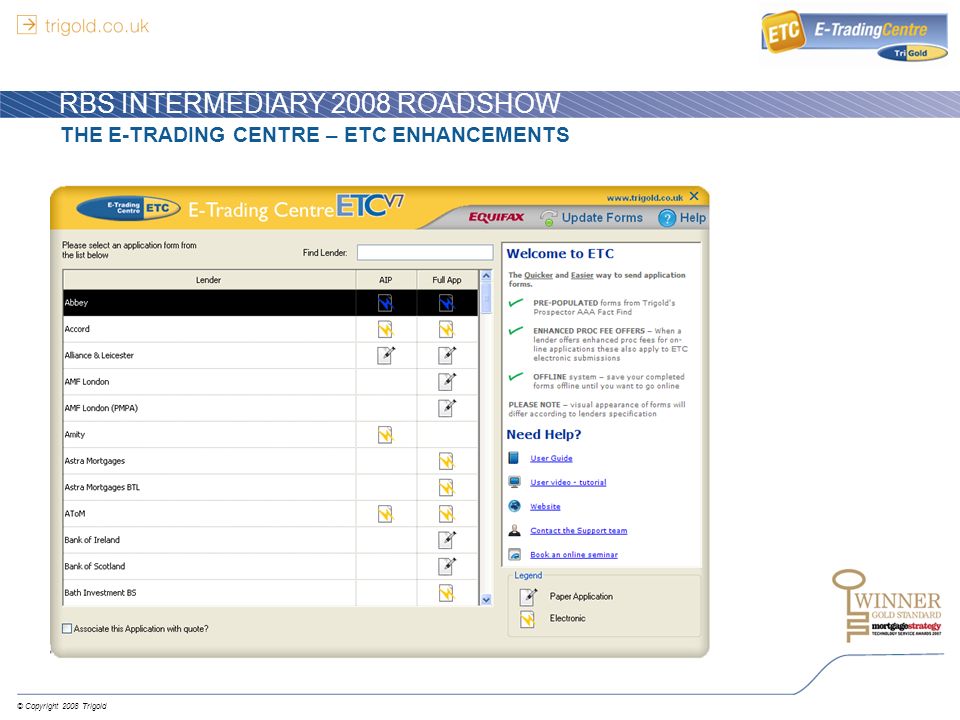
Task: Open Book an online seminar link
Action: [x=574, y=555]
